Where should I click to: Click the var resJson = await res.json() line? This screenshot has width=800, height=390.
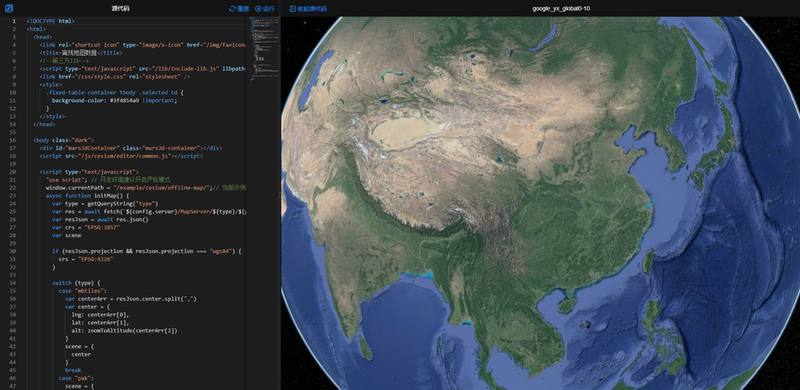tap(100, 220)
